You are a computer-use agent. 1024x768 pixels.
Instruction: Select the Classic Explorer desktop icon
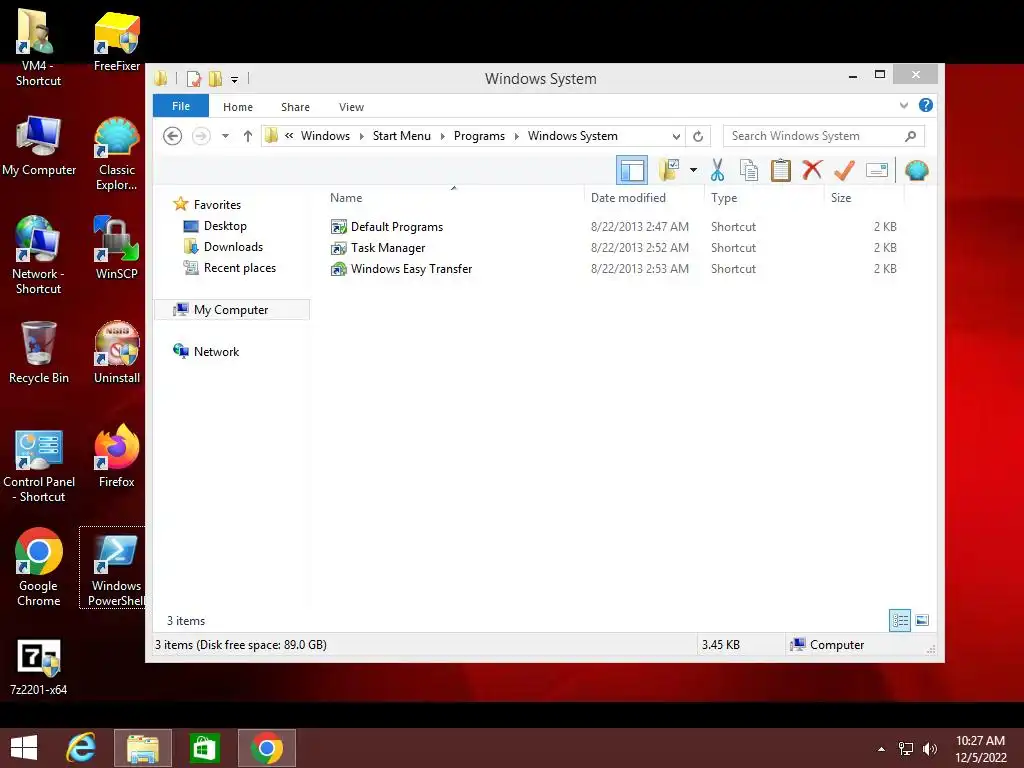pyautogui.click(x=116, y=154)
